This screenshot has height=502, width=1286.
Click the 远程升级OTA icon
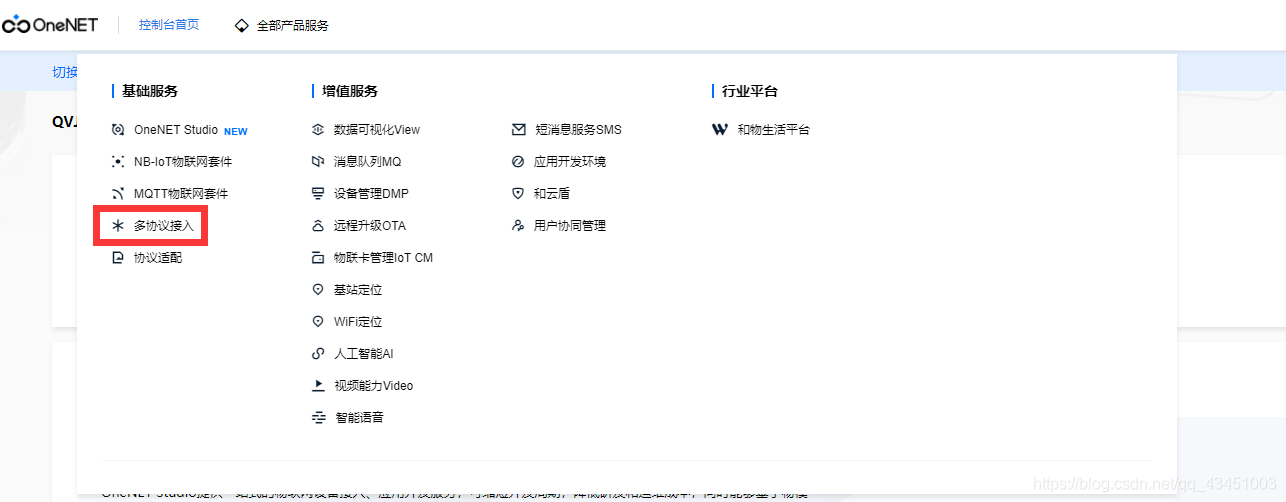click(318, 226)
